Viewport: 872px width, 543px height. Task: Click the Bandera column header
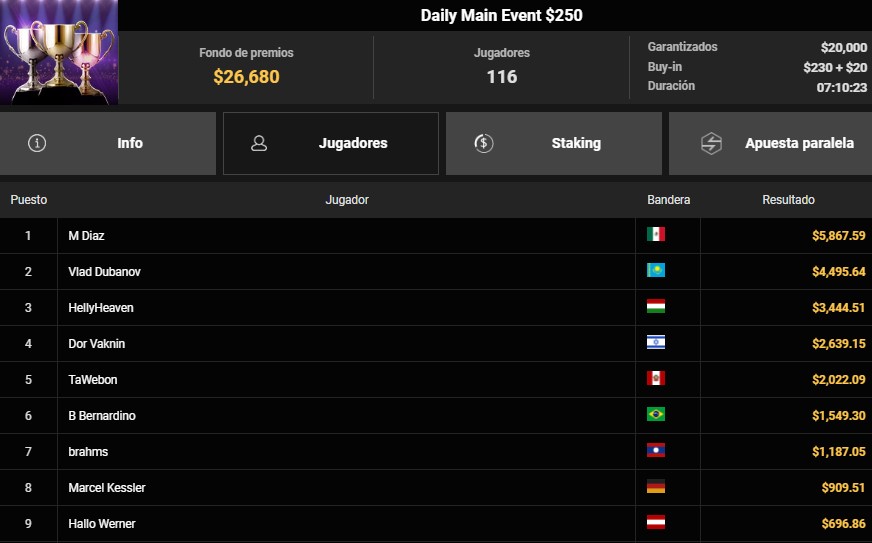click(668, 200)
